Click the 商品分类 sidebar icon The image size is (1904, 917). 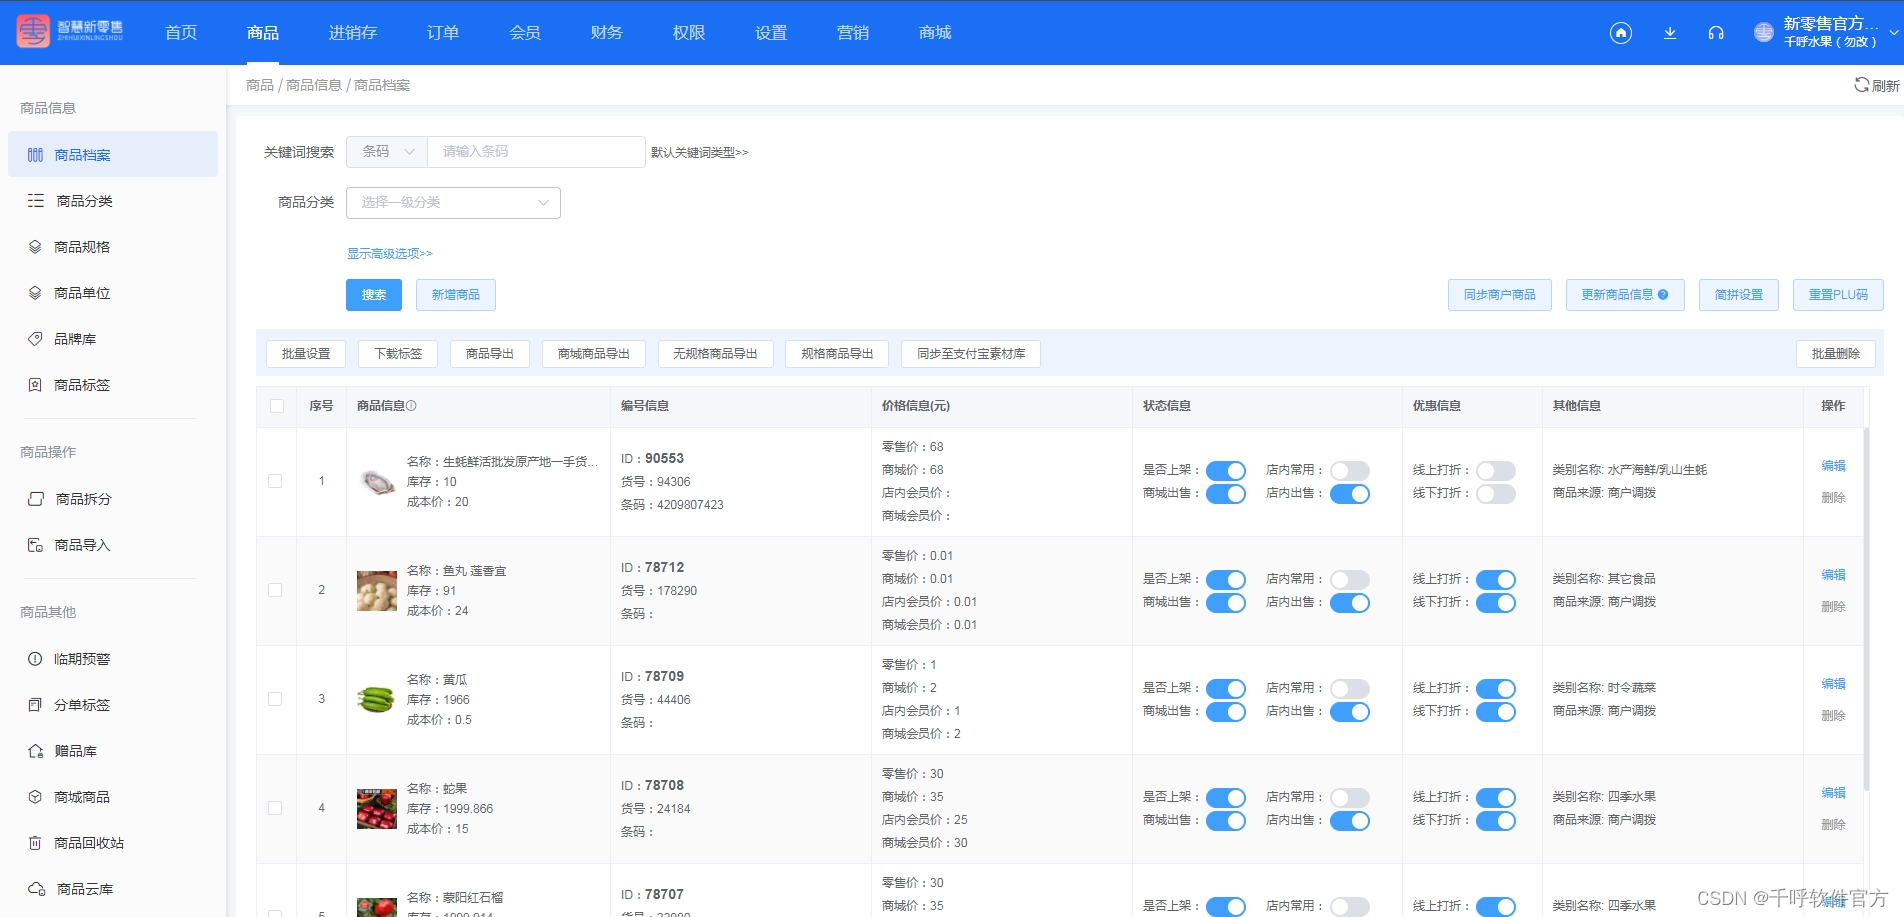(36, 201)
